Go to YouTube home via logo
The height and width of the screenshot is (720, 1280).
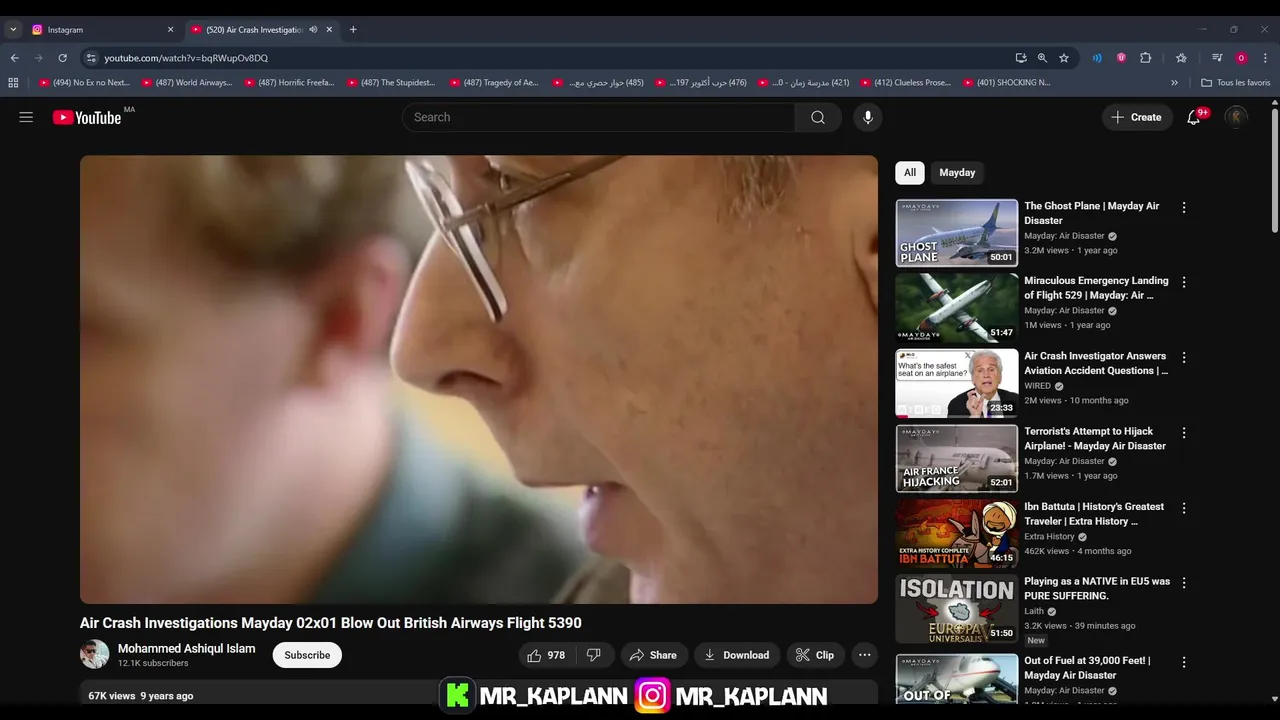tap(87, 118)
